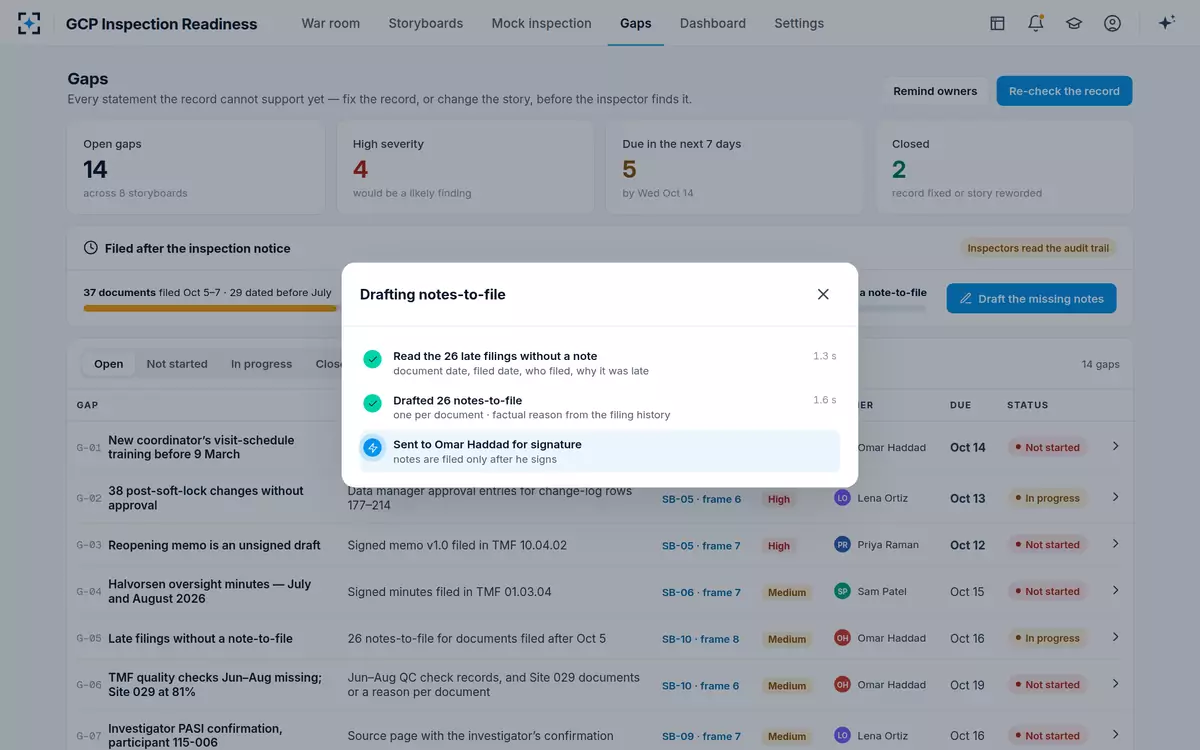
Task: Expand gap G-01 row chevron
Action: tap(1116, 447)
